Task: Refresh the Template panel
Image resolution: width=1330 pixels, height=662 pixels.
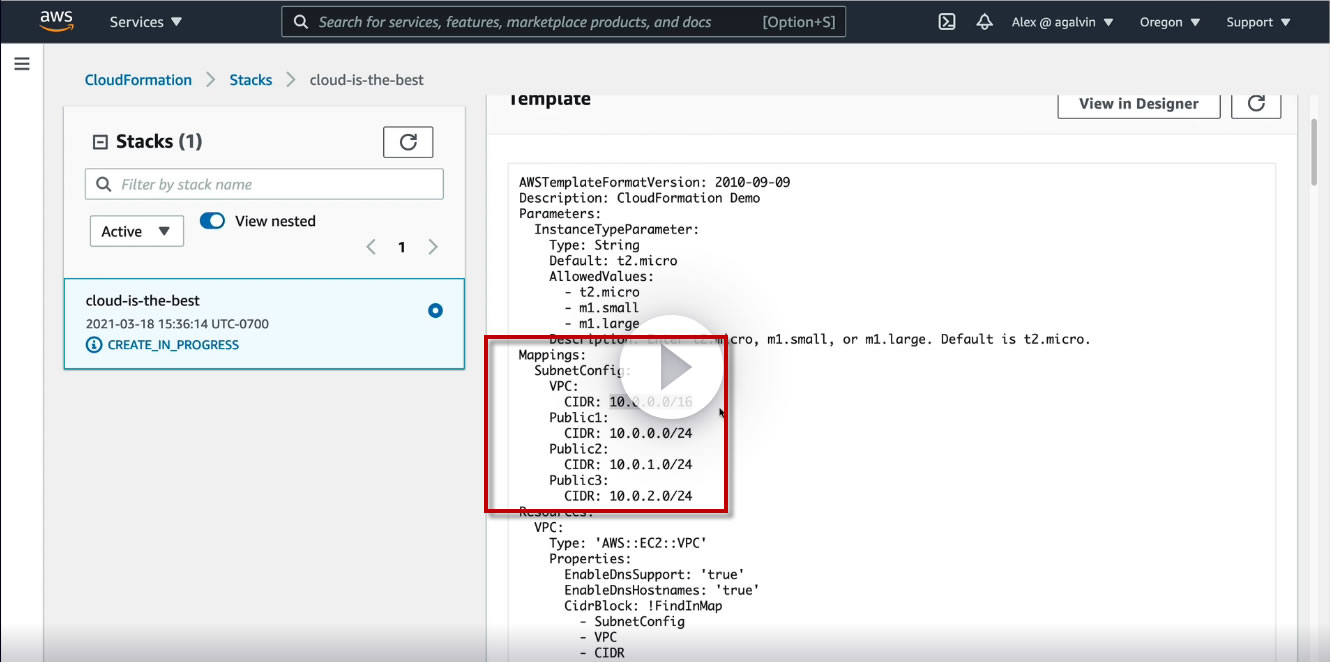Action: point(1257,103)
